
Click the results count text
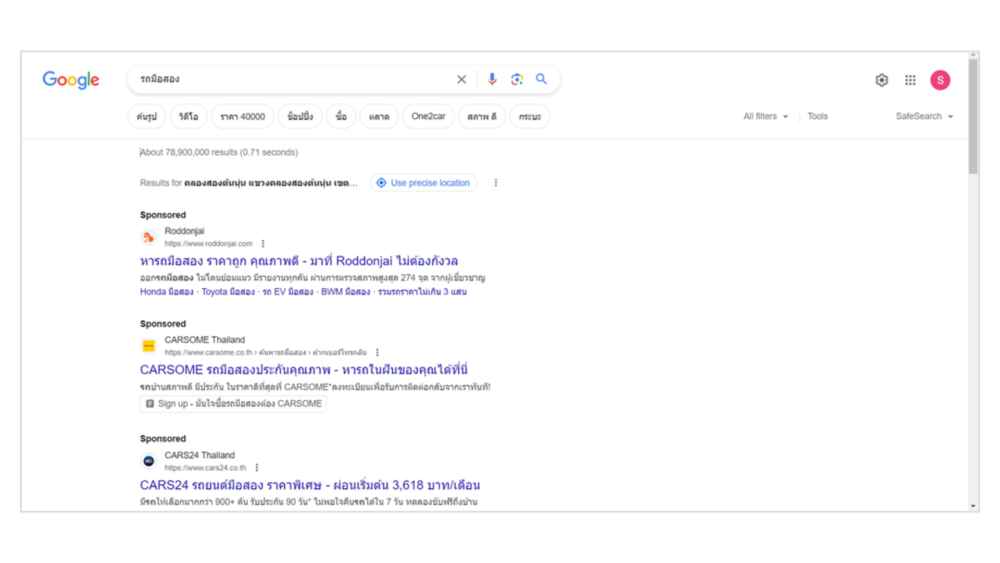click(219, 152)
